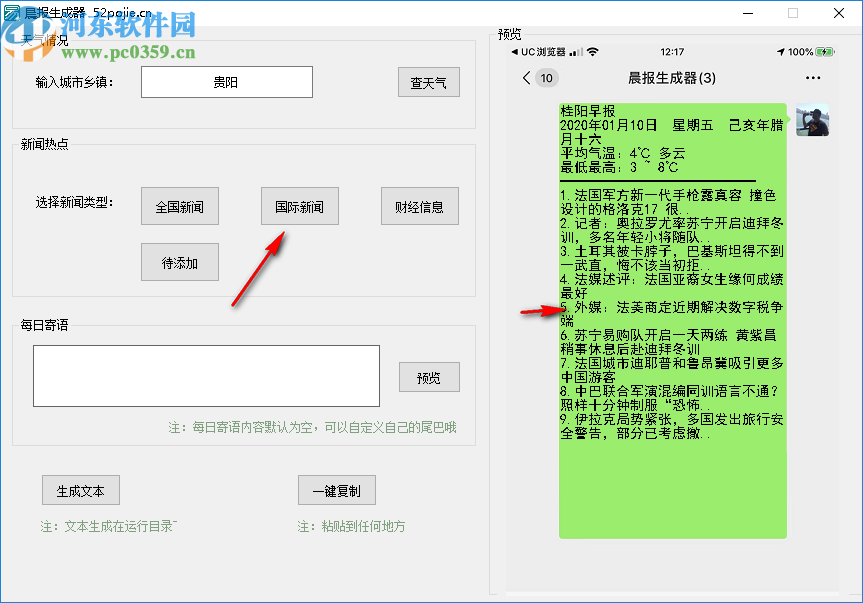The image size is (863, 603).
Task: Click the Wi-Fi icon in the preview status bar
Action: coord(593,52)
